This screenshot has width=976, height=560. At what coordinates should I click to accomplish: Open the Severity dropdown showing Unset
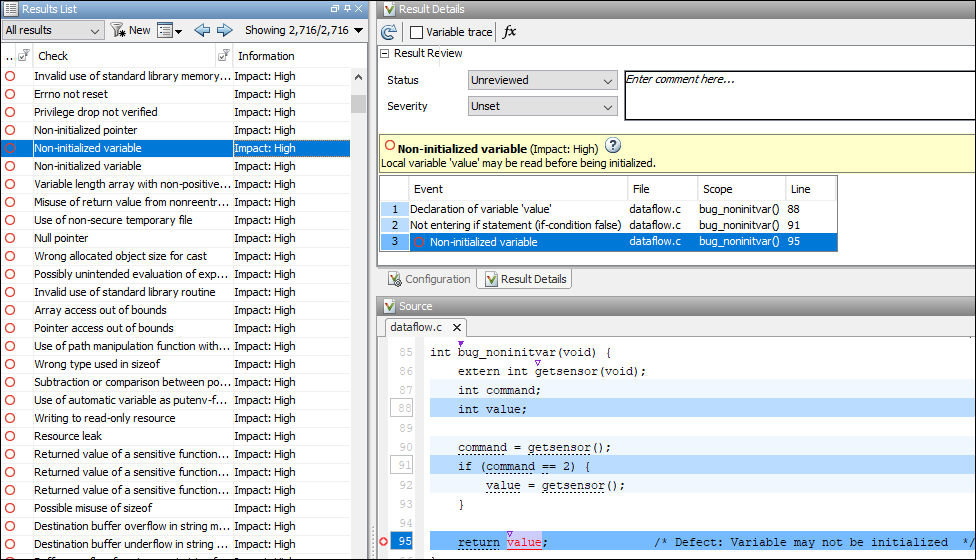click(x=542, y=106)
